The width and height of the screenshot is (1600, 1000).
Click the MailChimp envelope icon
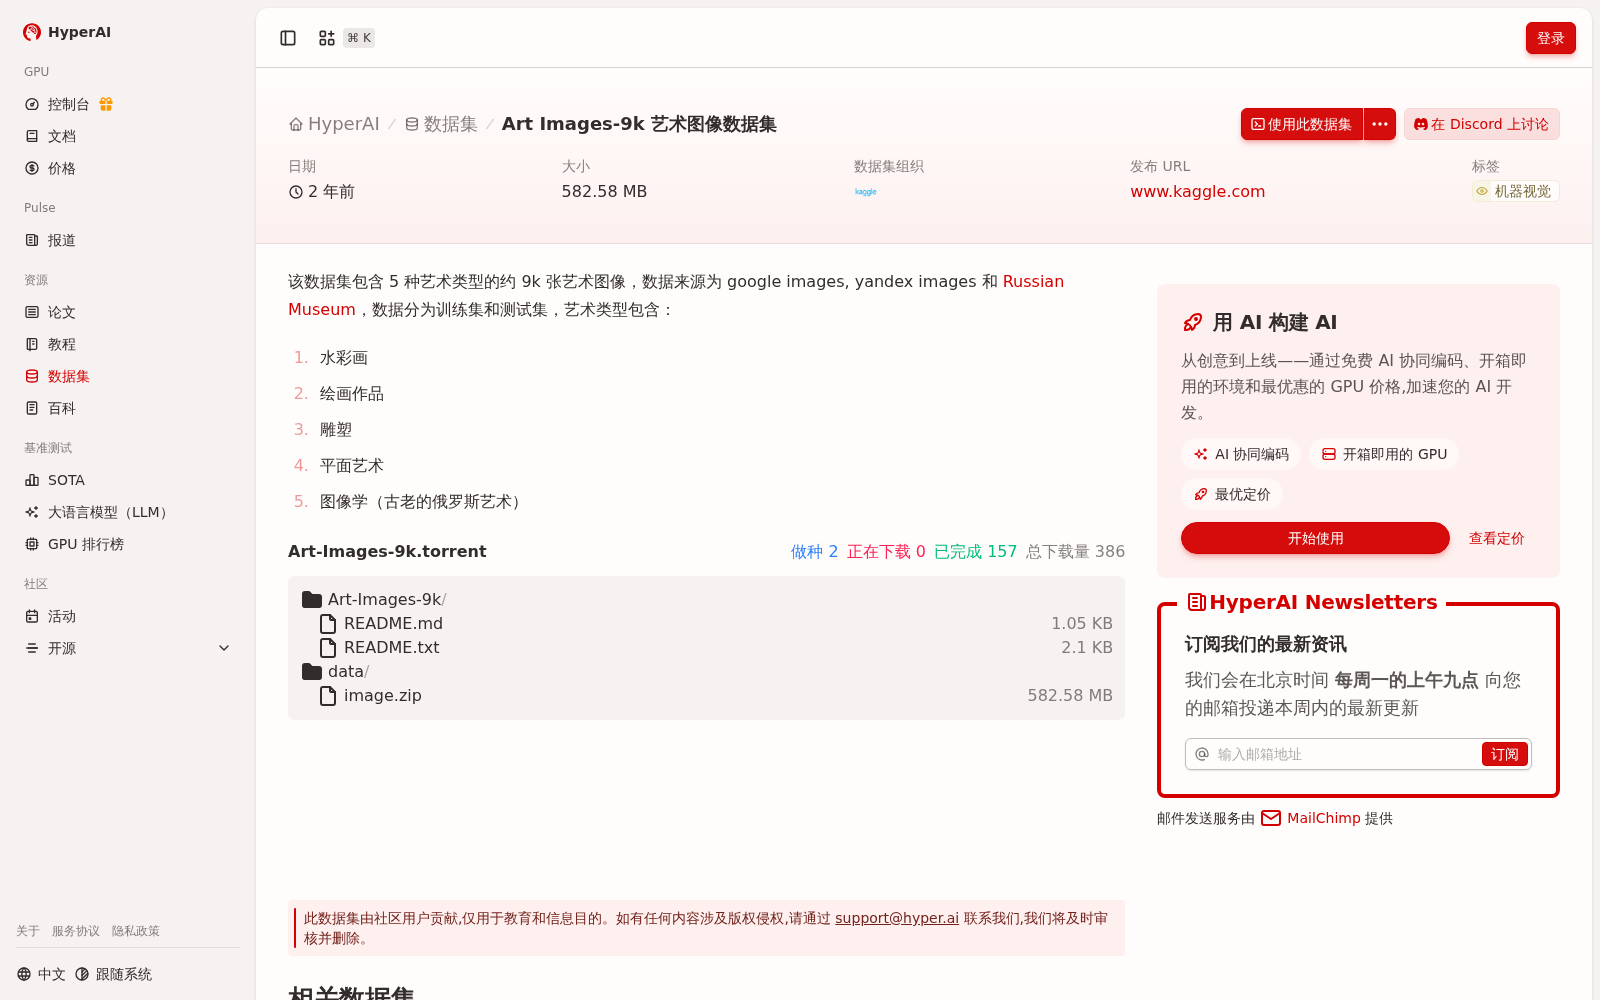click(1271, 818)
